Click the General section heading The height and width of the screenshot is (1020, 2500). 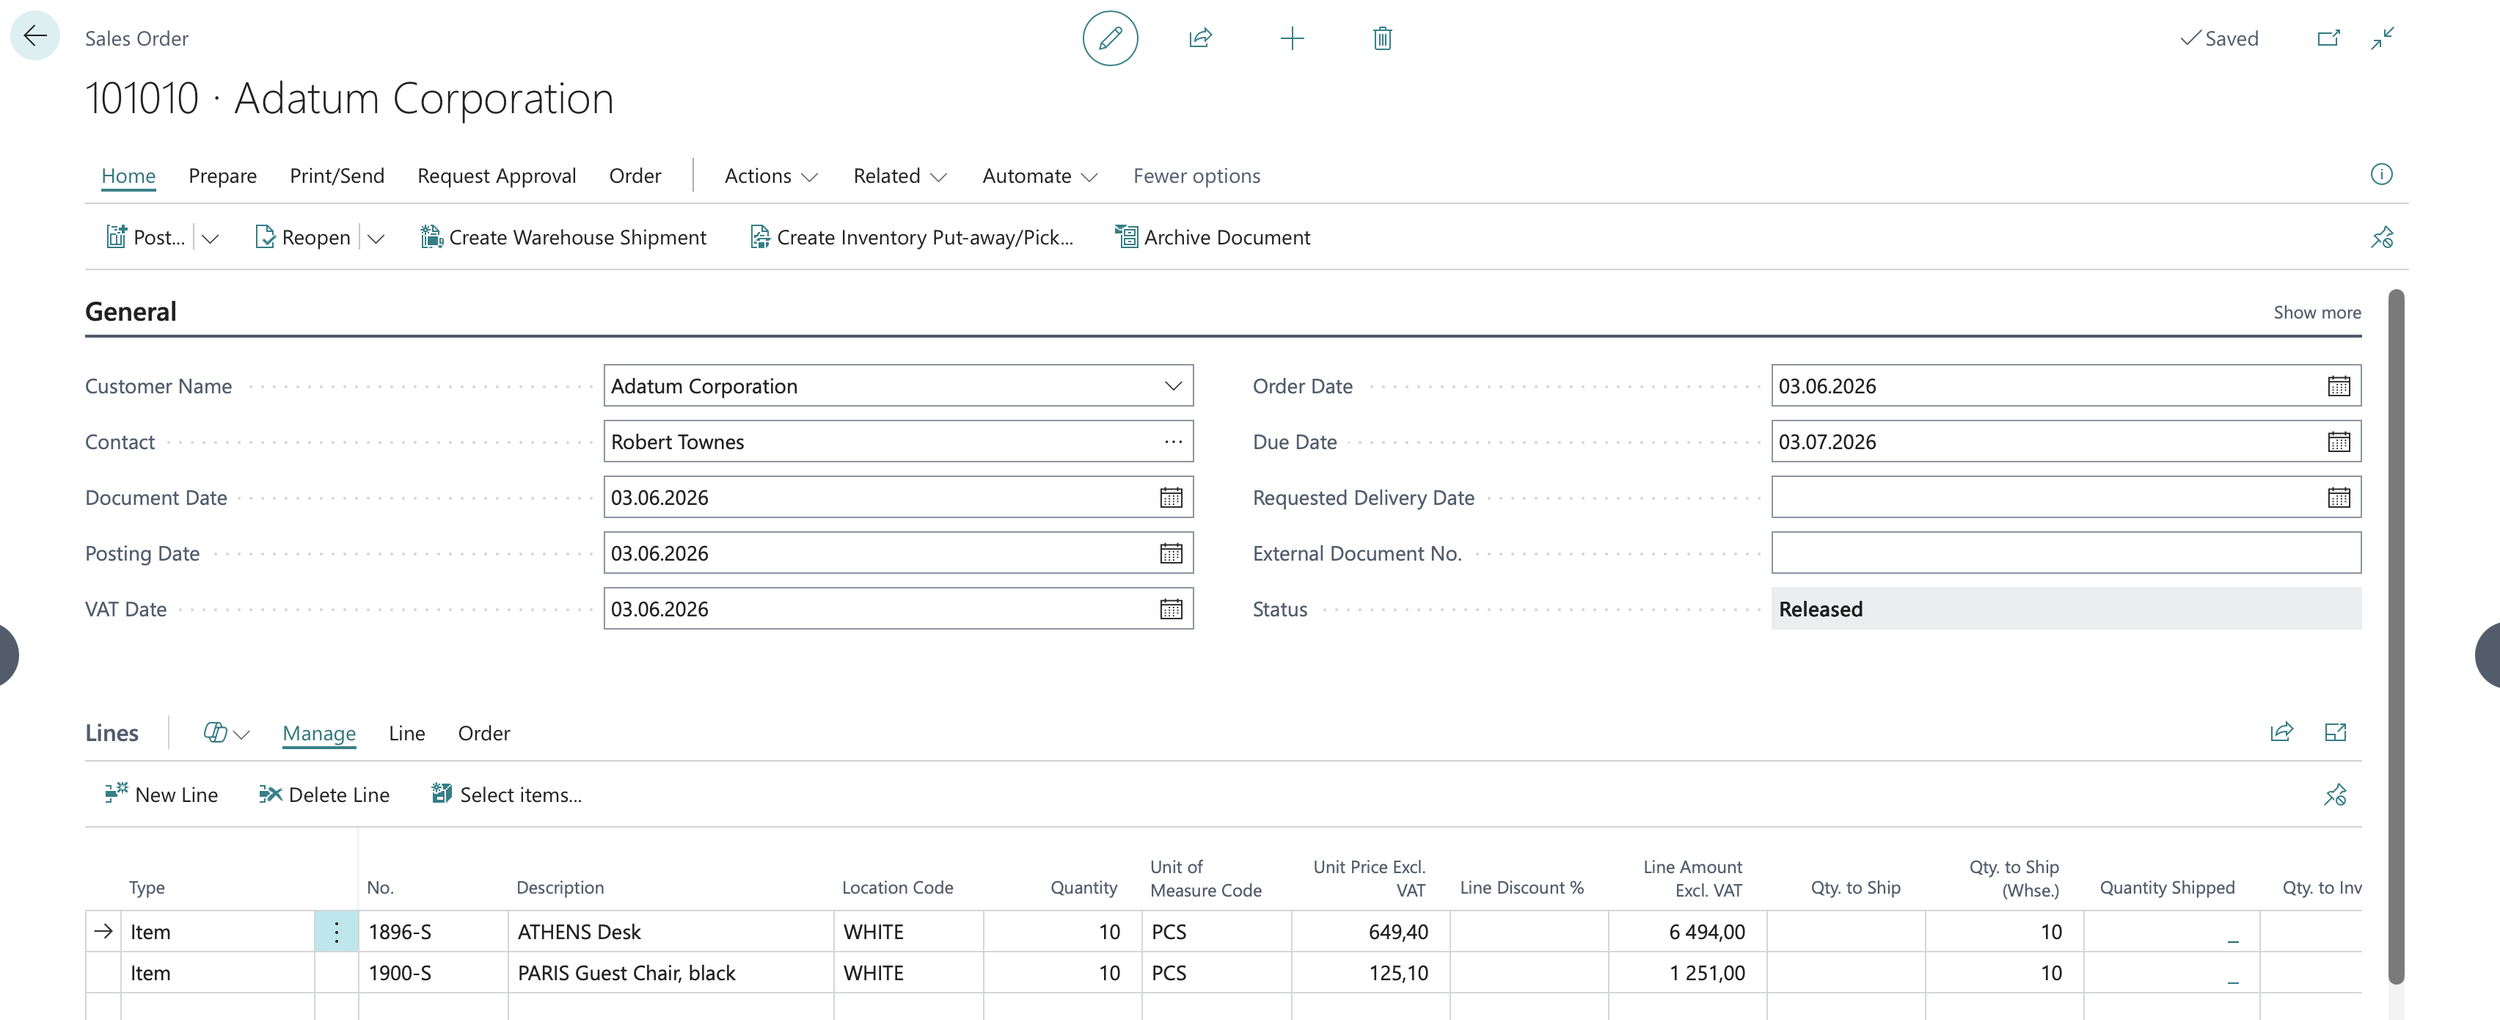tap(131, 312)
